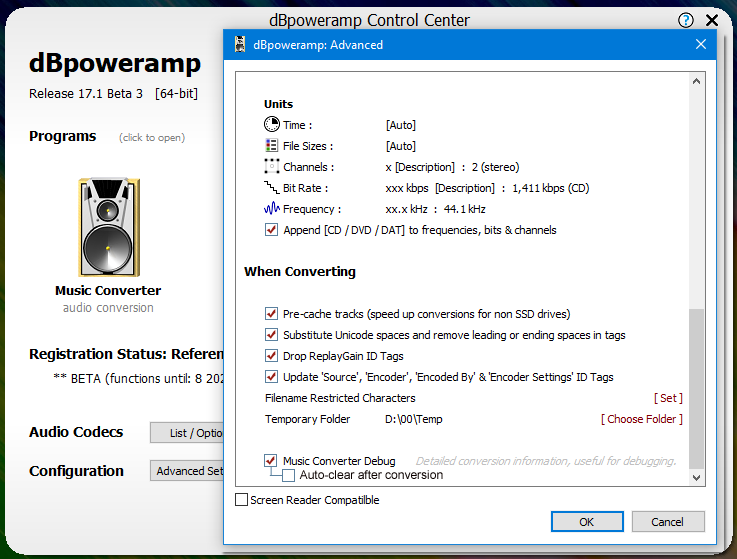Click the File Sizes icon
The width and height of the screenshot is (737, 559).
point(271,146)
